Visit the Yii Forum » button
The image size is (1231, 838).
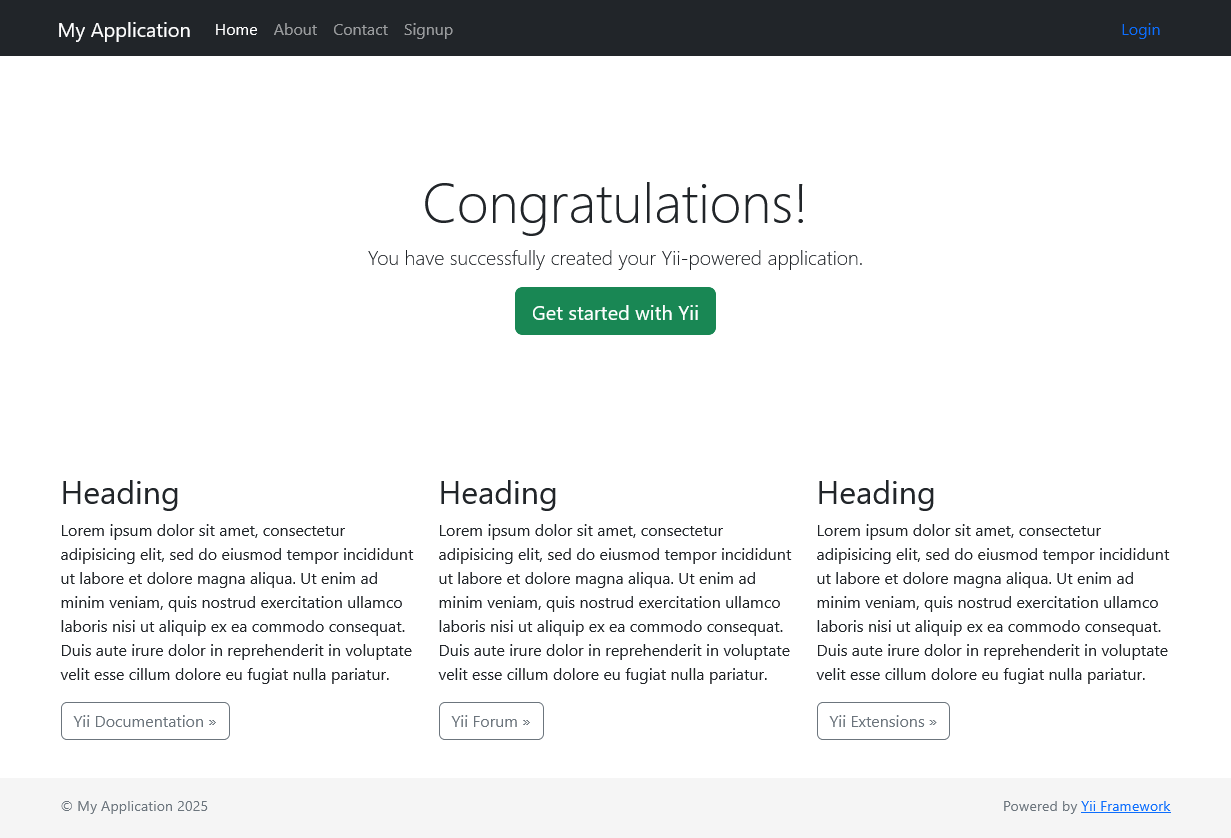(491, 721)
